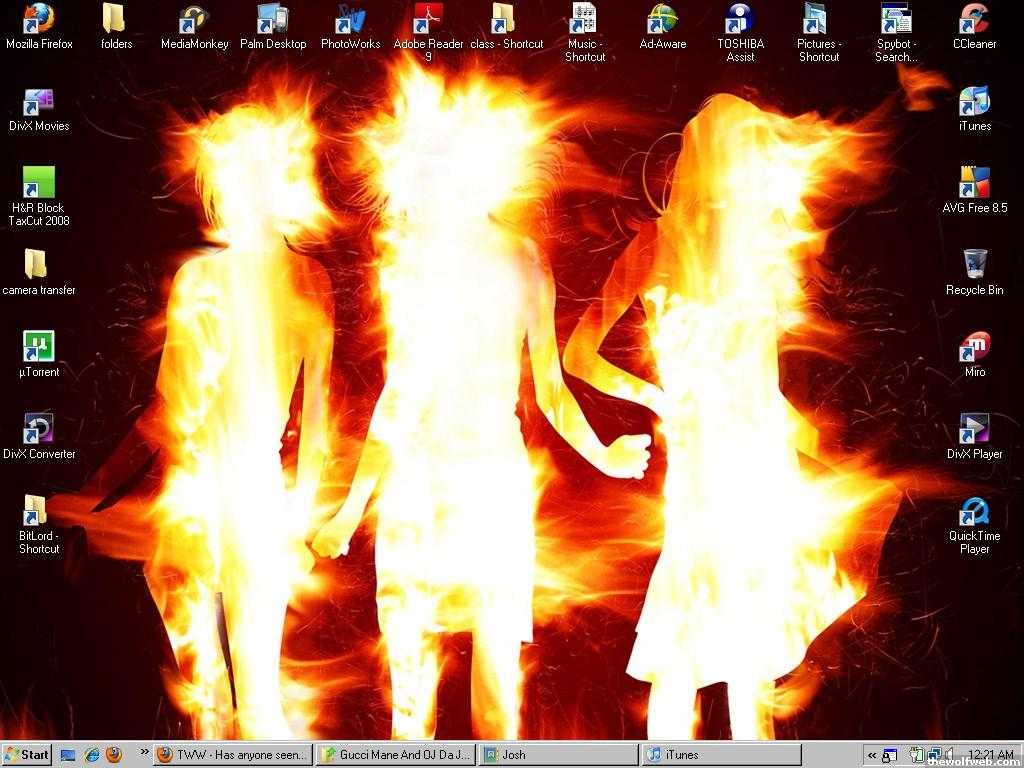Expand the Quick Launch overflow chevron
This screenshot has width=1024, height=768.
143,752
